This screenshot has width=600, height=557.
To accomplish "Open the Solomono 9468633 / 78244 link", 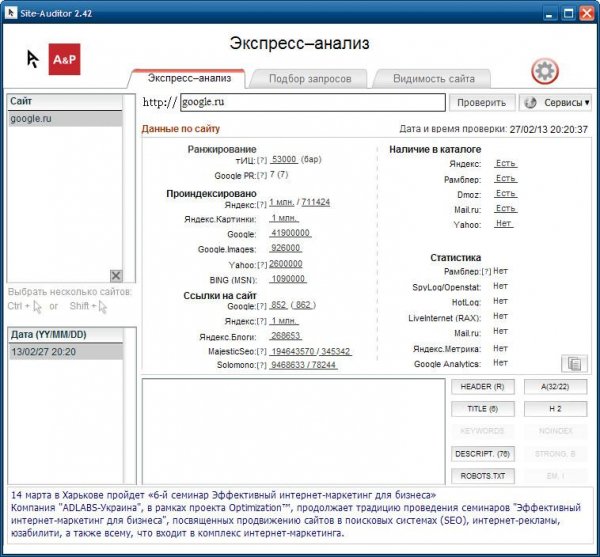I will 303,365.
